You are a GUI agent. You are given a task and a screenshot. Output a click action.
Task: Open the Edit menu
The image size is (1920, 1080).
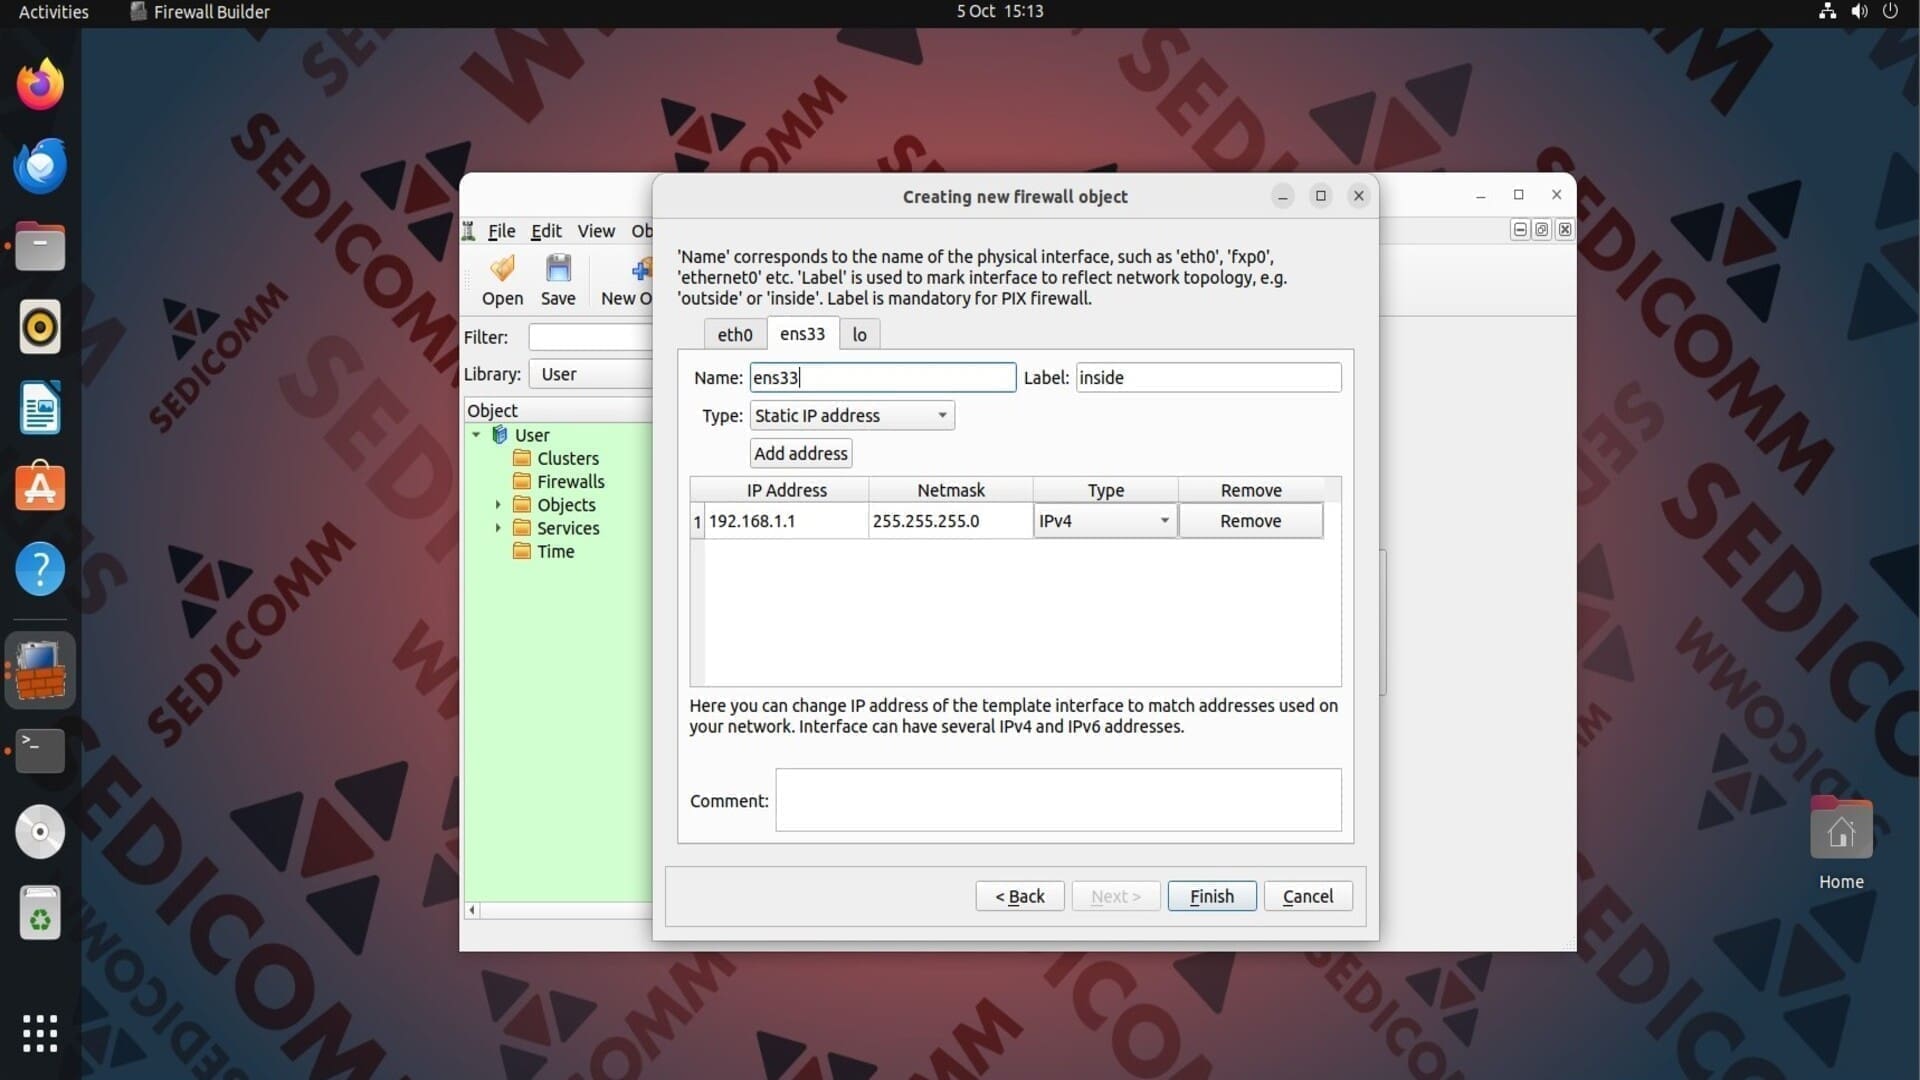point(546,231)
